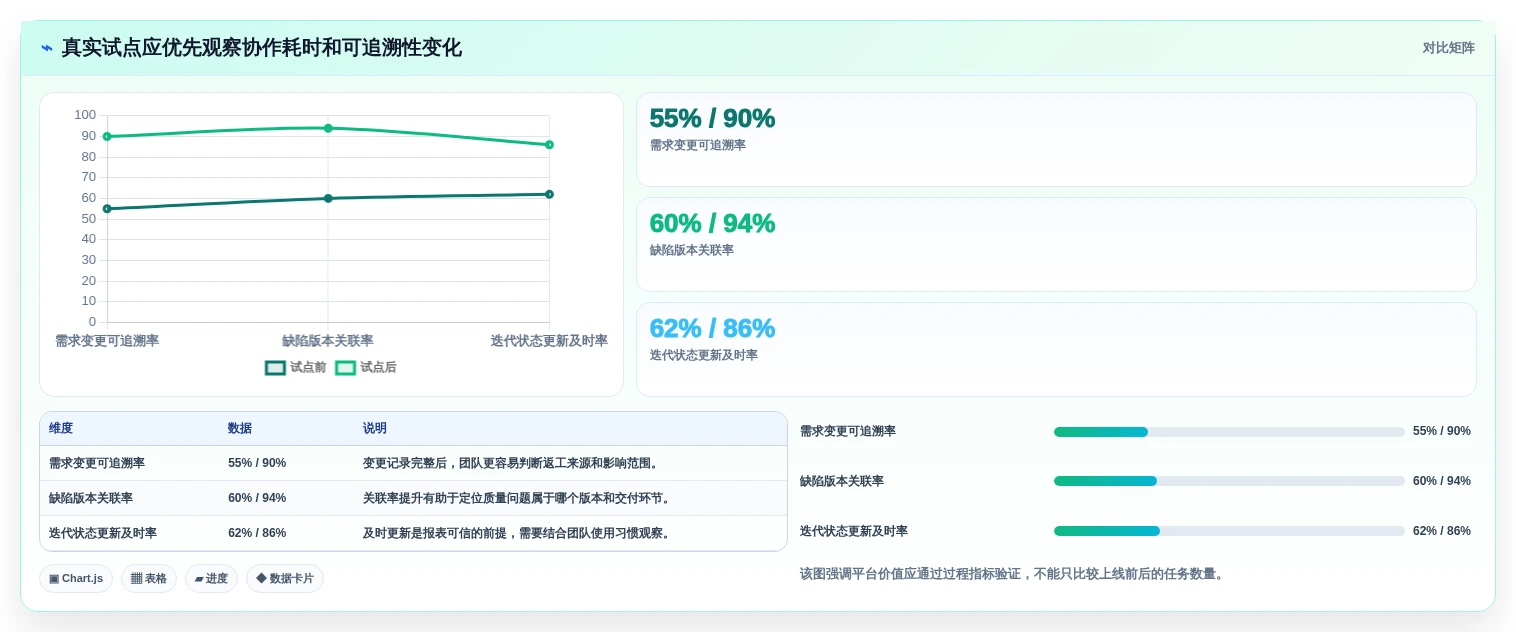Click the lightning bolt icon beside the title
The image size is (1516, 632).
coord(47,48)
